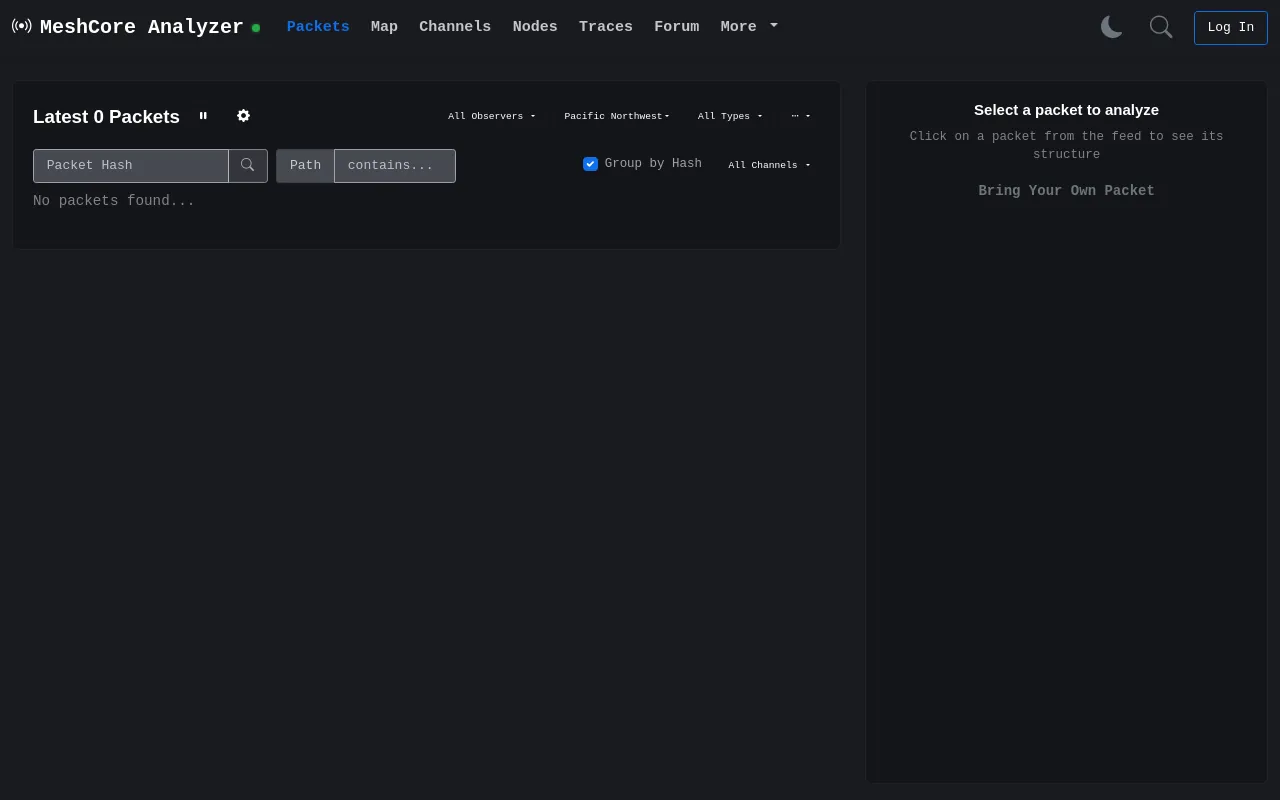This screenshot has width=1280, height=800.
Task: Focus the path contains input field
Action: [x=395, y=166]
